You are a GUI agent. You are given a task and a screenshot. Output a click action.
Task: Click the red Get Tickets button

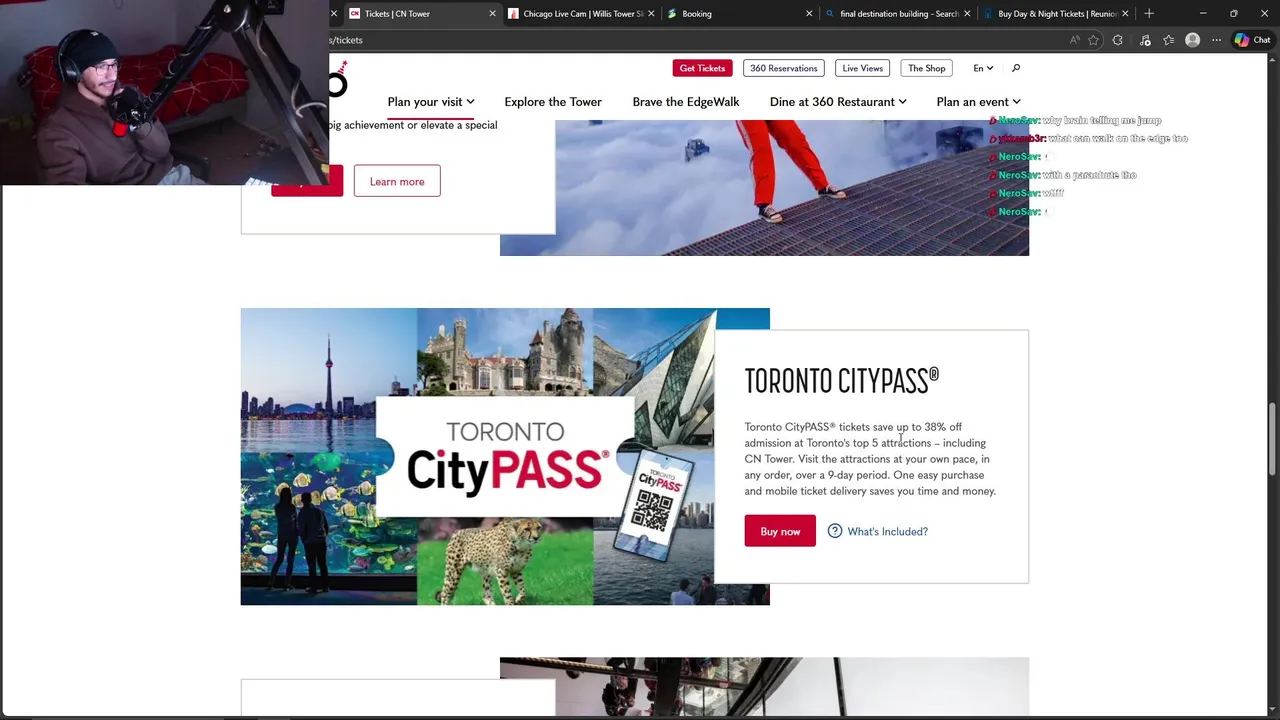[x=702, y=68]
